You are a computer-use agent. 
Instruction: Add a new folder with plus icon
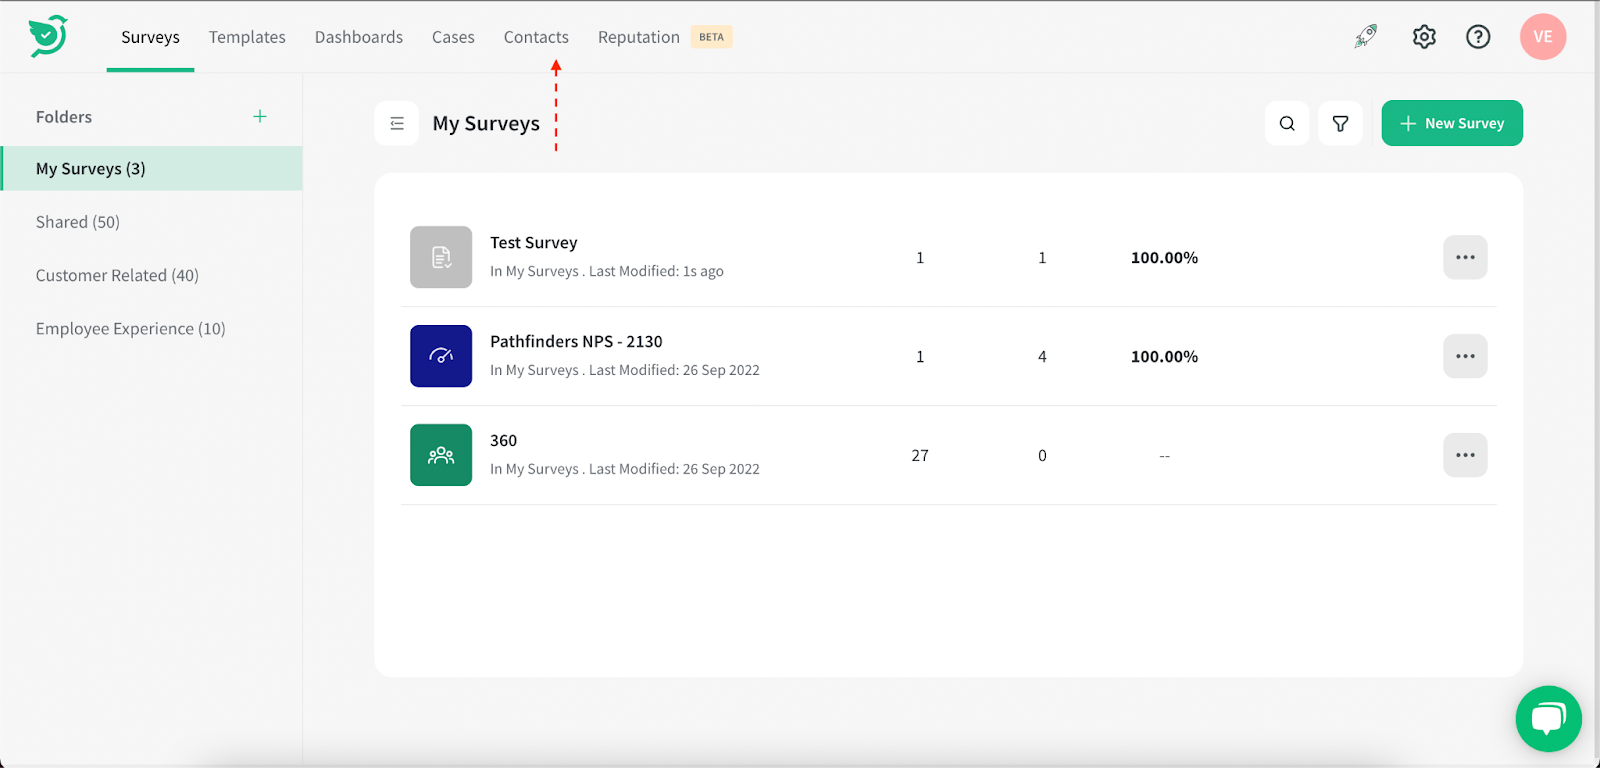260,116
